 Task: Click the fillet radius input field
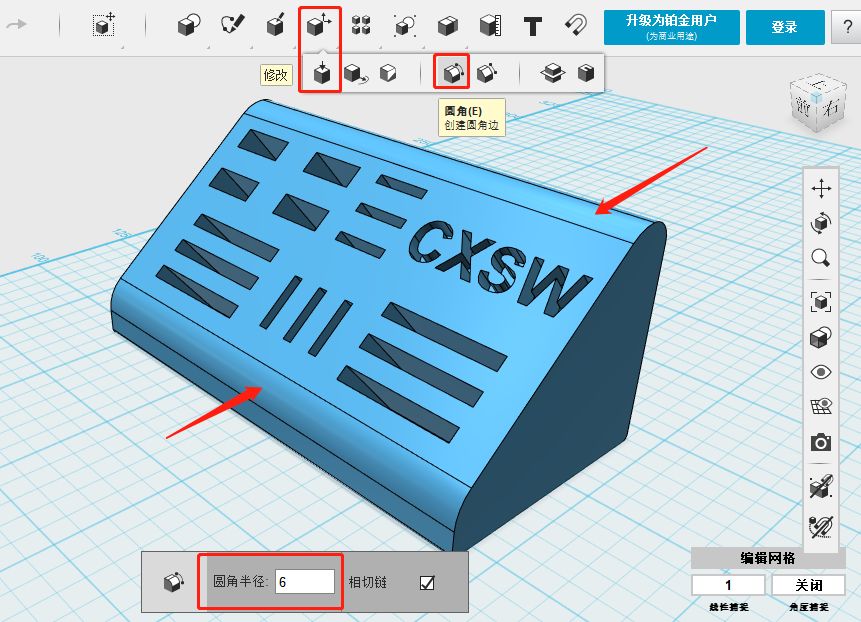(x=305, y=582)
